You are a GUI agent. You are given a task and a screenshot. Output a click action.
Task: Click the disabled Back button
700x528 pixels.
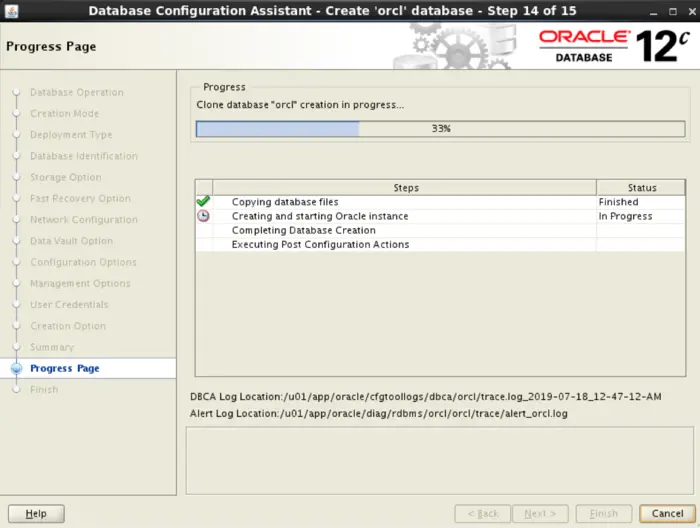482,513
